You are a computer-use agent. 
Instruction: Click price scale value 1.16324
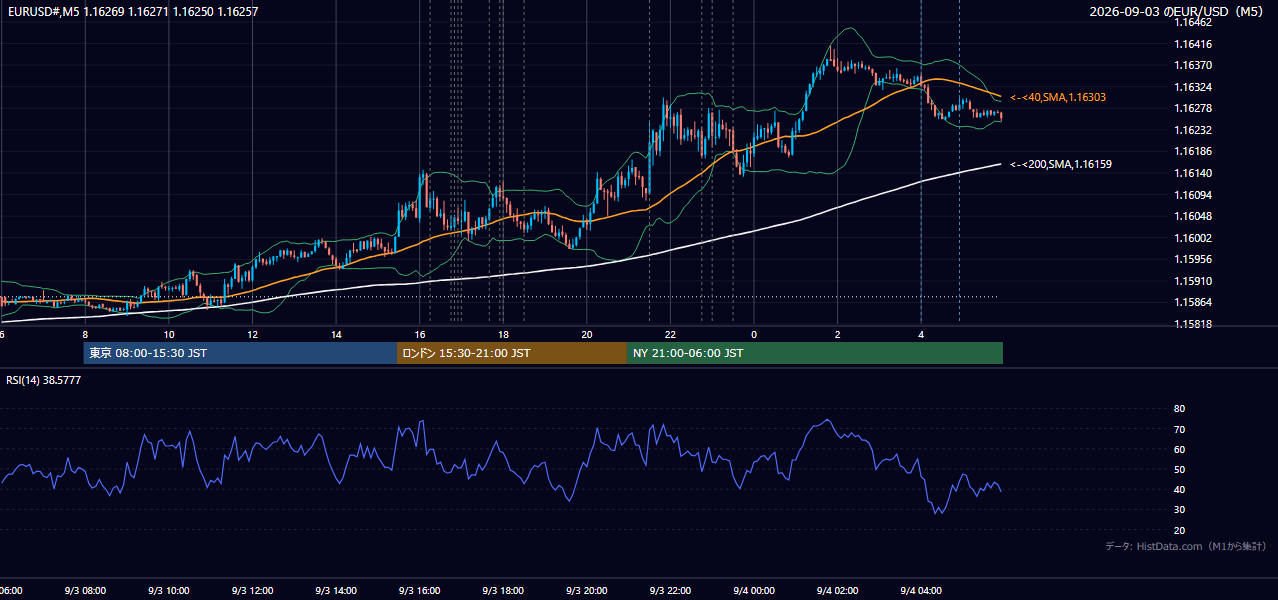pos(1194,87)
